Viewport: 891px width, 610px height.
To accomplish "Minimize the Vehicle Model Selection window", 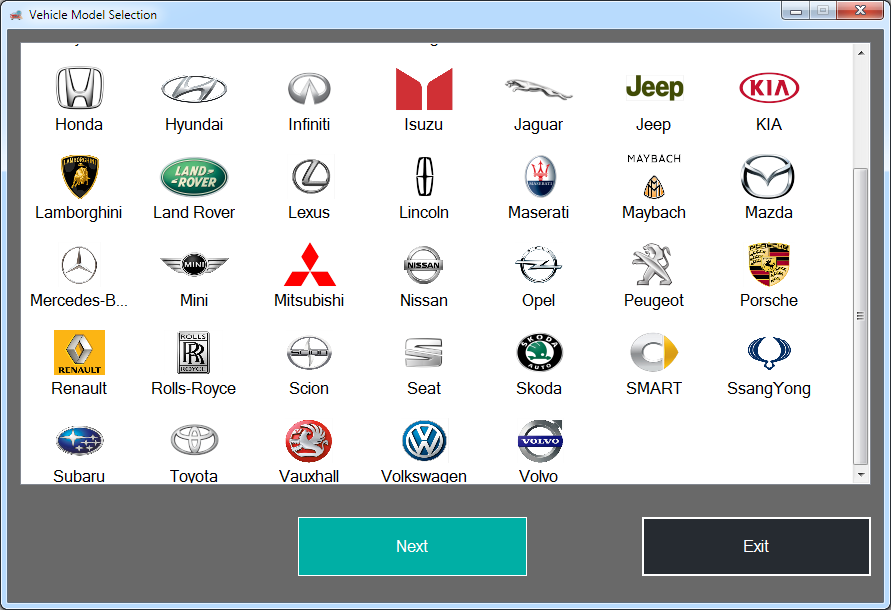I will (796, 11).
